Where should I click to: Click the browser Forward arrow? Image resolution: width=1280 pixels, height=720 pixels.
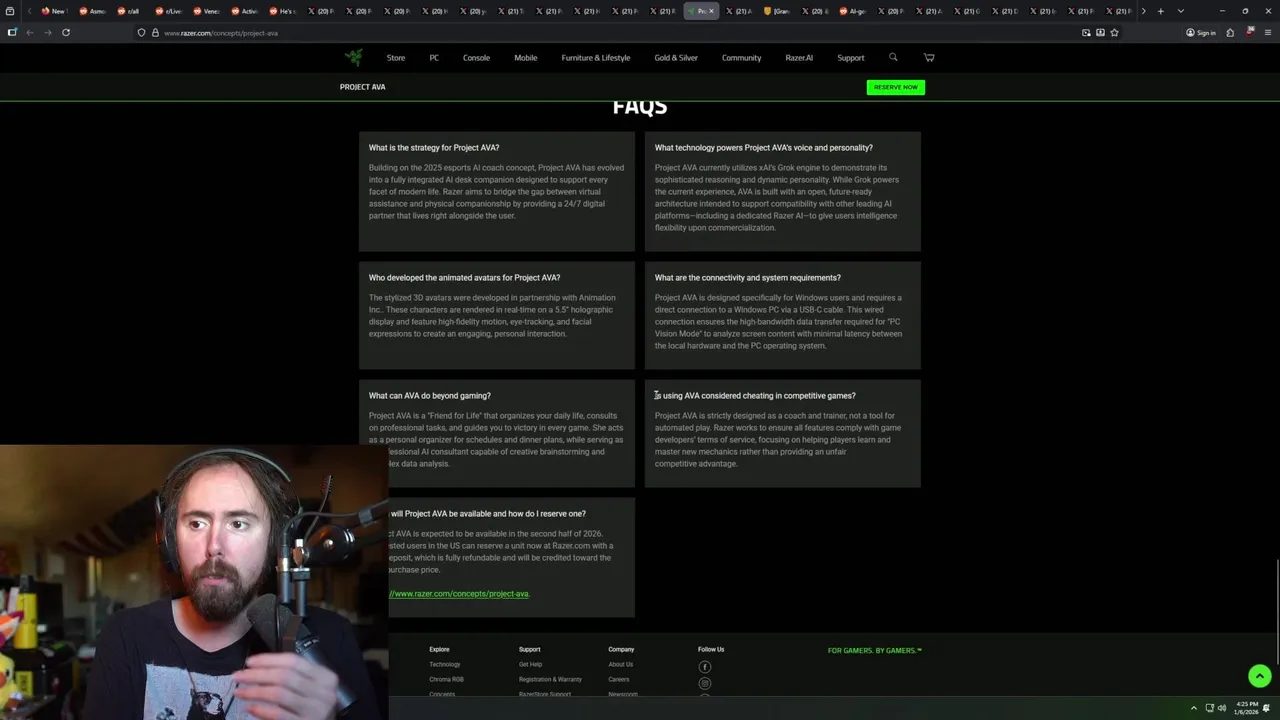pyautogui.click(x=47, y=32)
